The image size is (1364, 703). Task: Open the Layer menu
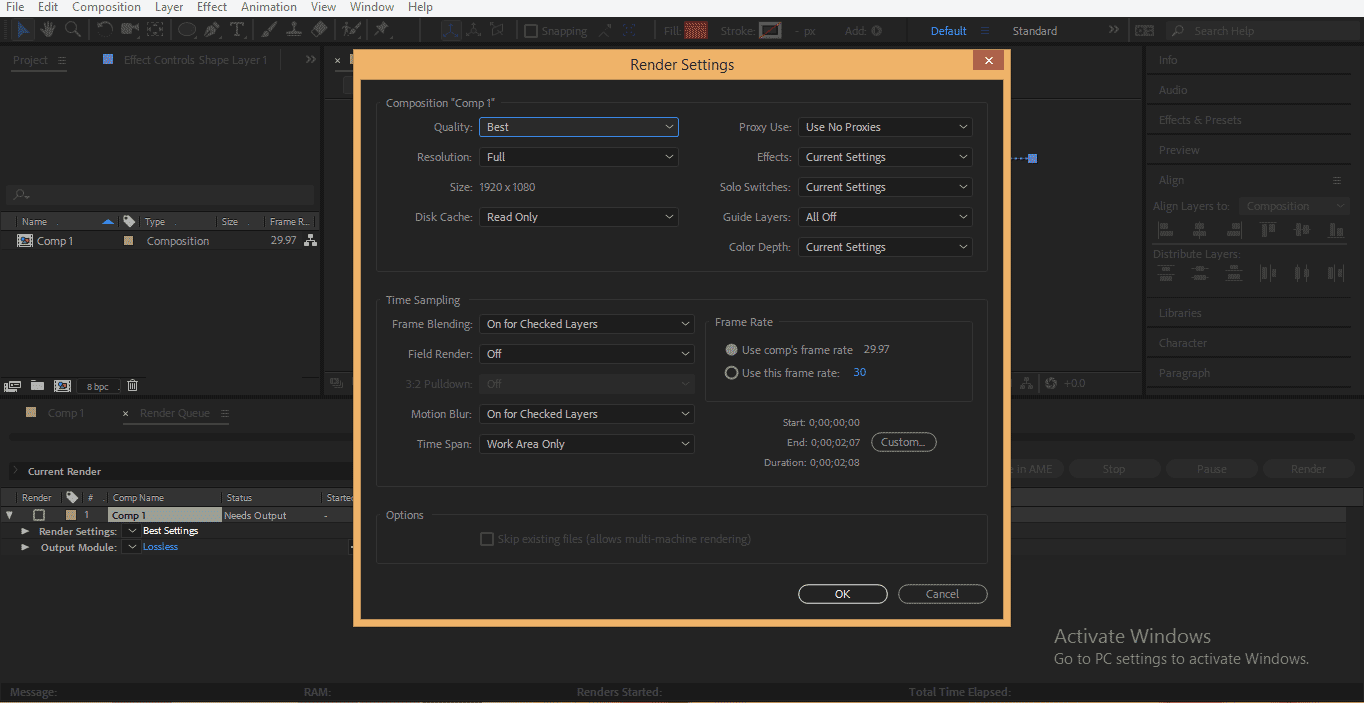(x=168, y=7)
